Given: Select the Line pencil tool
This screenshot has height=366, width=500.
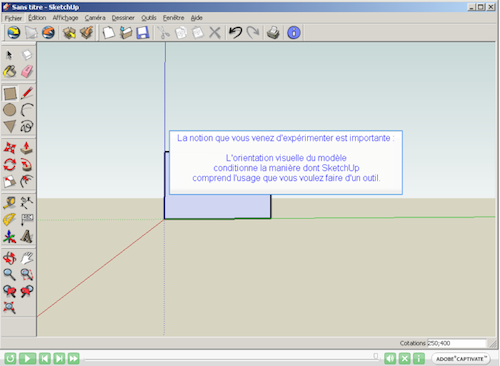Looking at the screenshot, I should coord(27,93).
